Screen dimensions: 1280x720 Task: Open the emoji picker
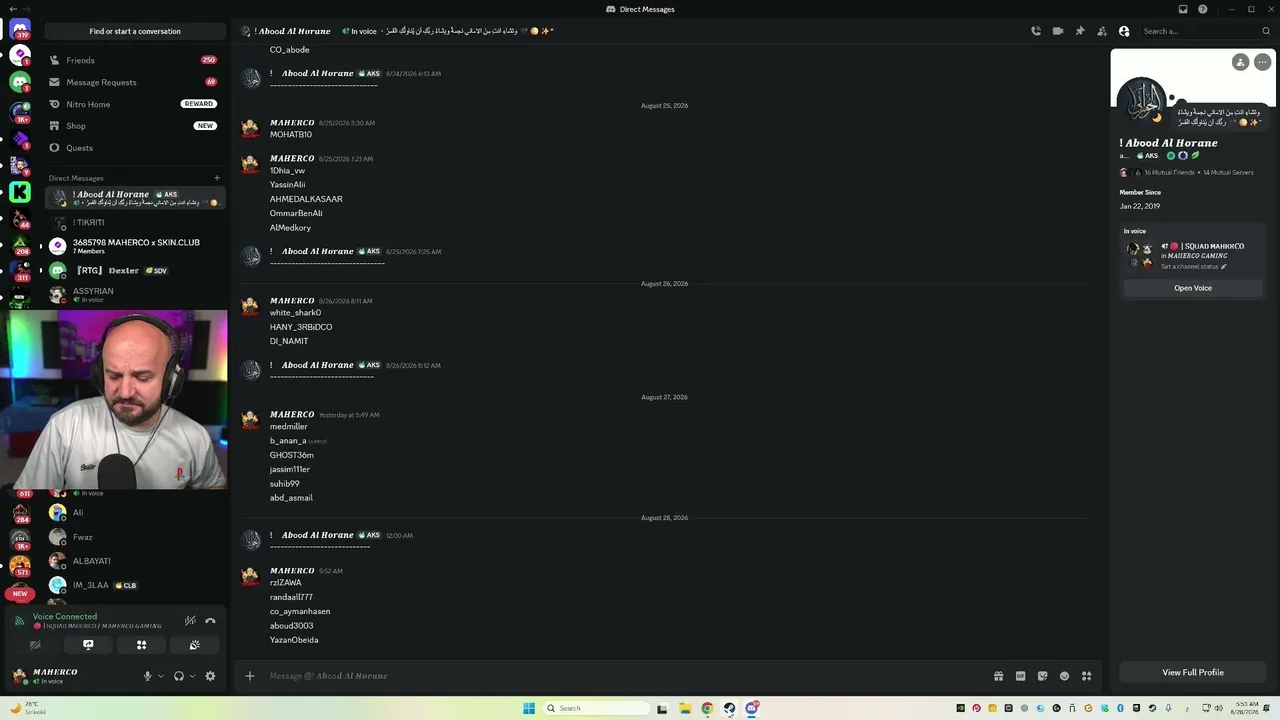tap(1064, 676)
